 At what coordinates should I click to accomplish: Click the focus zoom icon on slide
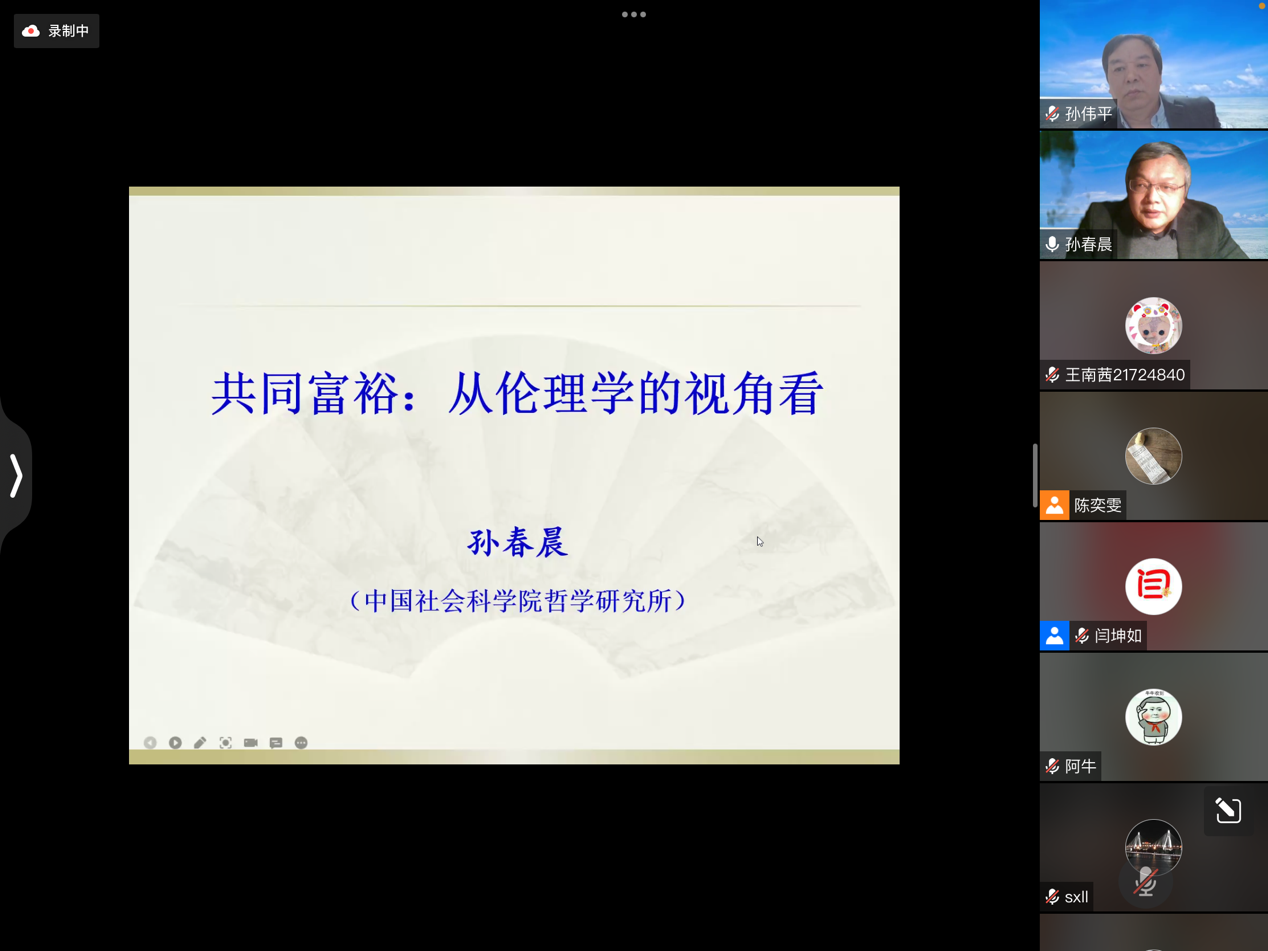coord(226,743)
